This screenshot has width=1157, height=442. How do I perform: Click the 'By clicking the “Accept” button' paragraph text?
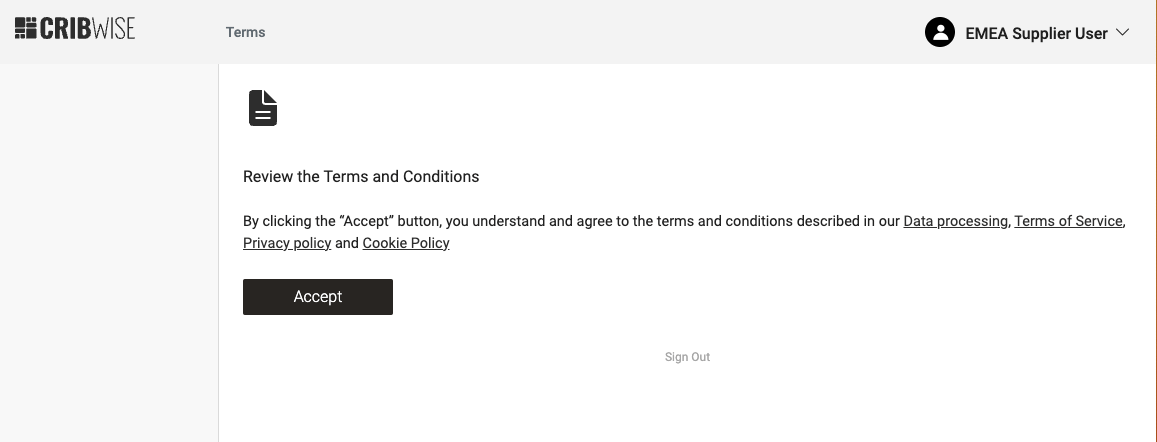[560, 221]
